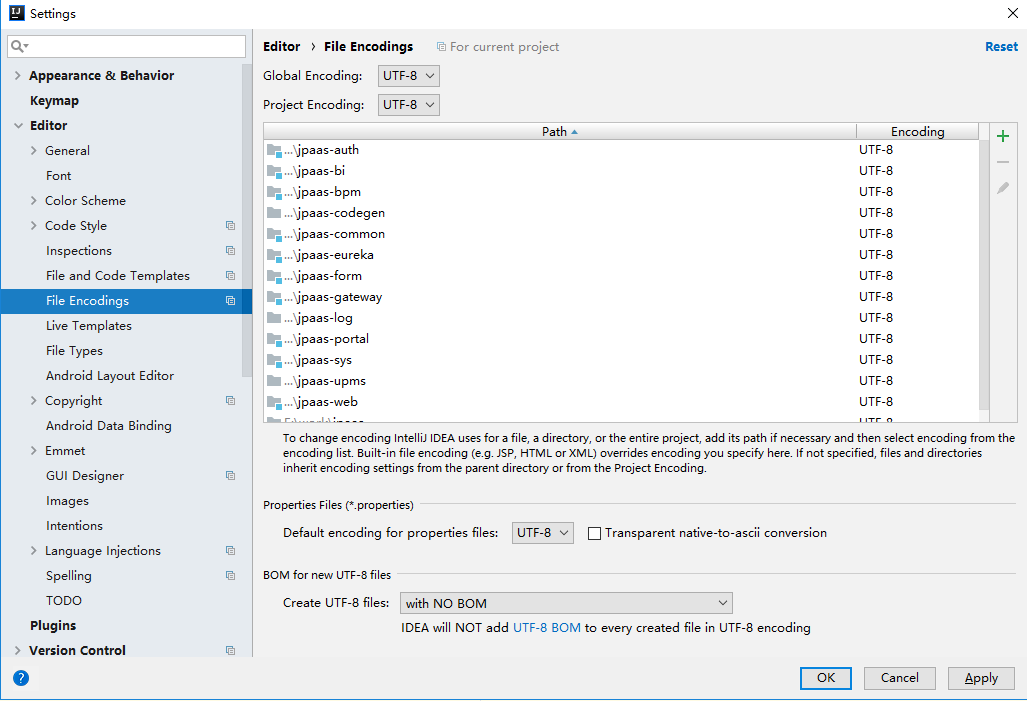The height and width of the screenshot is (701, 1027).
Task: Expand the Language Injections node
Action: click(x=33, y=550)
